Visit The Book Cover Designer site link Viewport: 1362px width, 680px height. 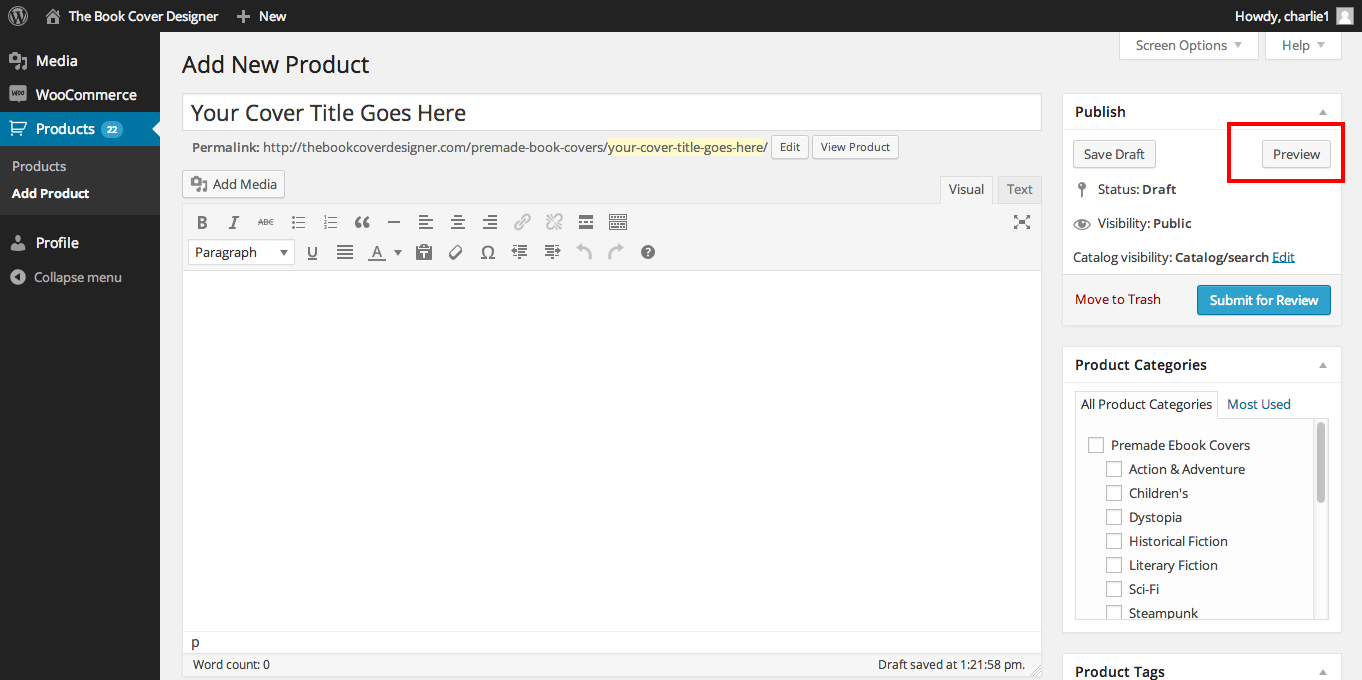132,16
